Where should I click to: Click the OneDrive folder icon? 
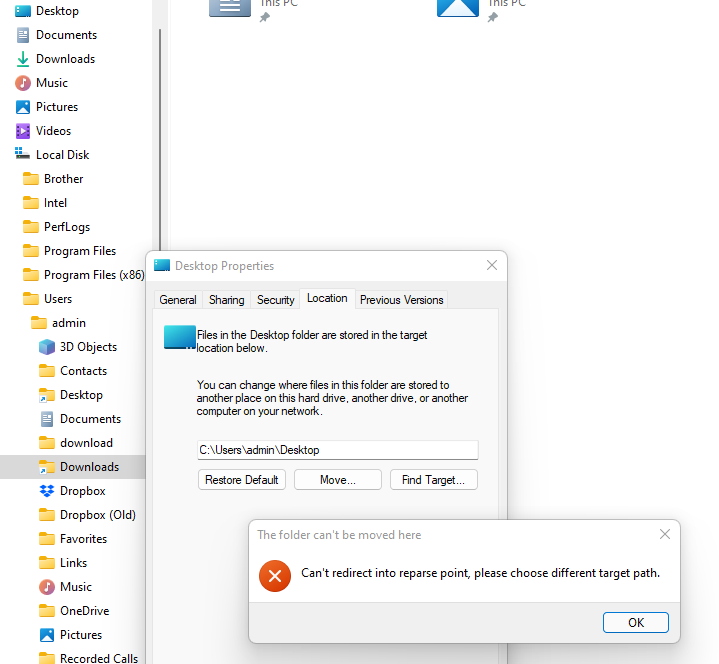[47, 611]
